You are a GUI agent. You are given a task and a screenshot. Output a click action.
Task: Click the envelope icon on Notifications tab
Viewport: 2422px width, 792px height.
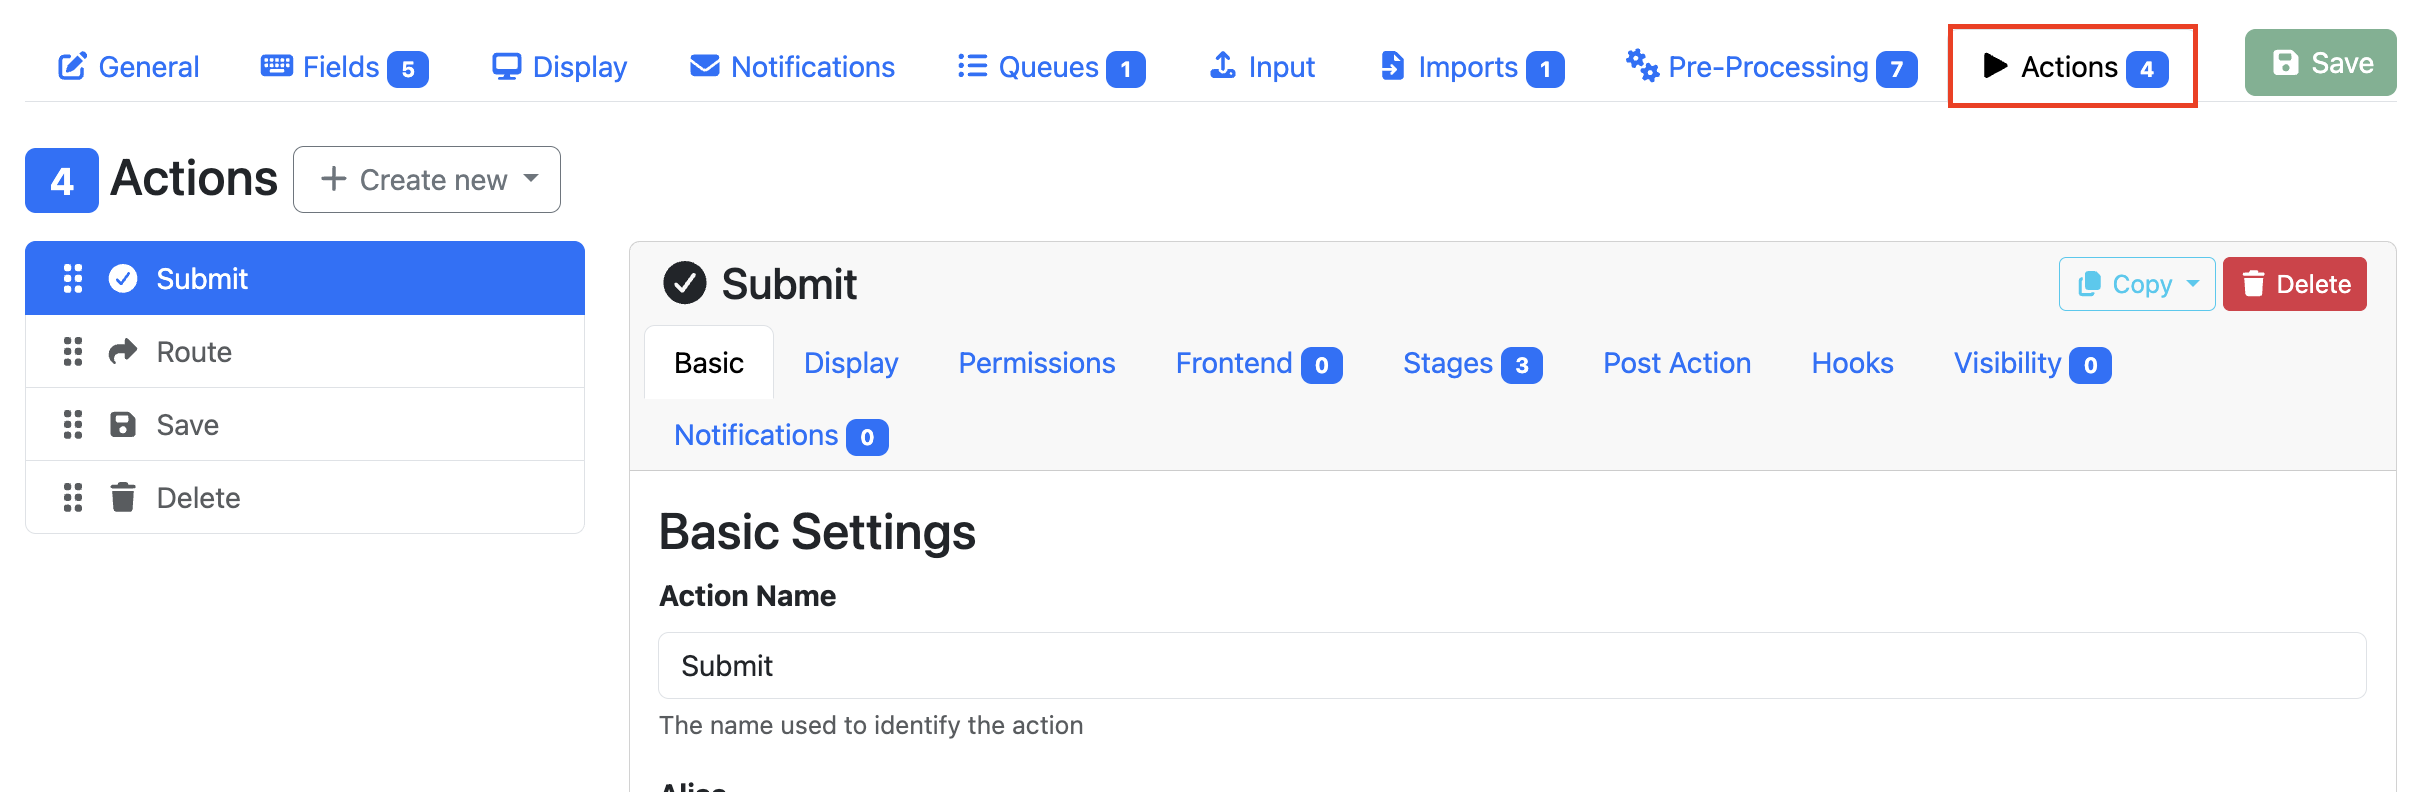pos(705,66)
